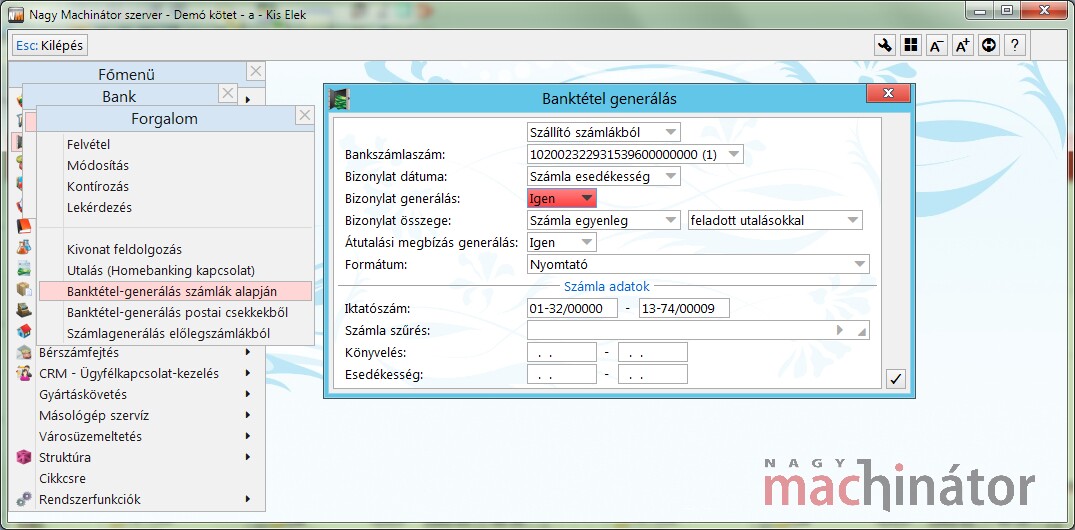Screen dimensions: 1075x530
Task: Open the wrench settings tool
Action: click(x=885, y=45)
